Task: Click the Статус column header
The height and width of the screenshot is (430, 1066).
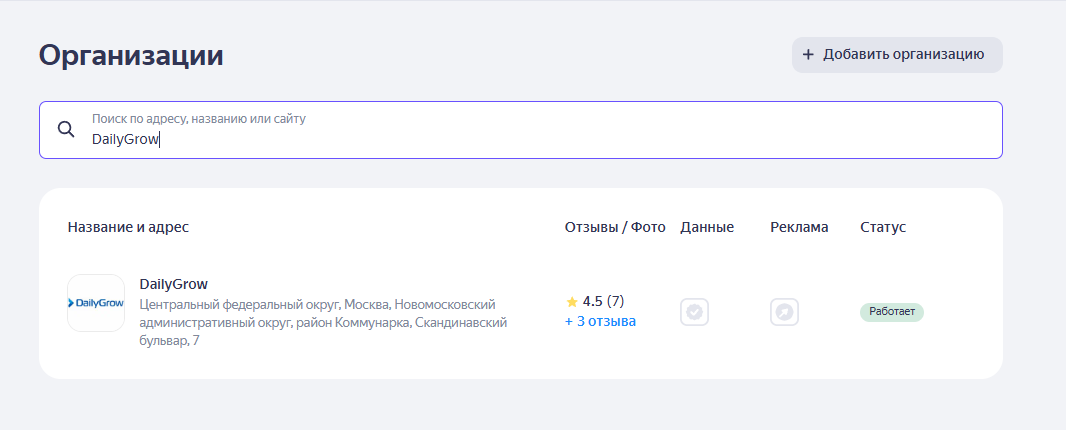Action: tap(883, 227)
